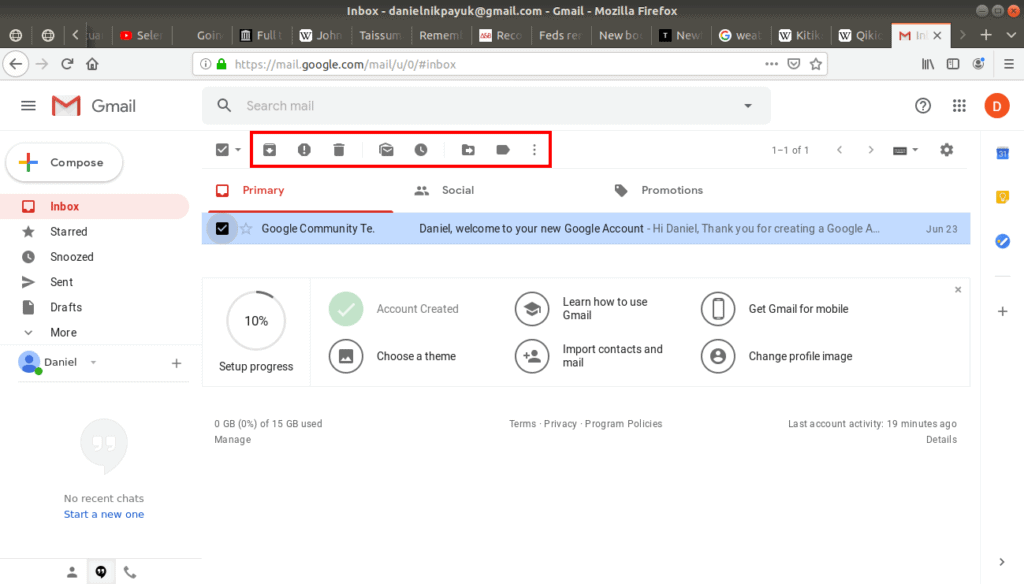1024x584 pixels.
Task: Open Google Tasks side panel icon
Action: [1002, 241]
